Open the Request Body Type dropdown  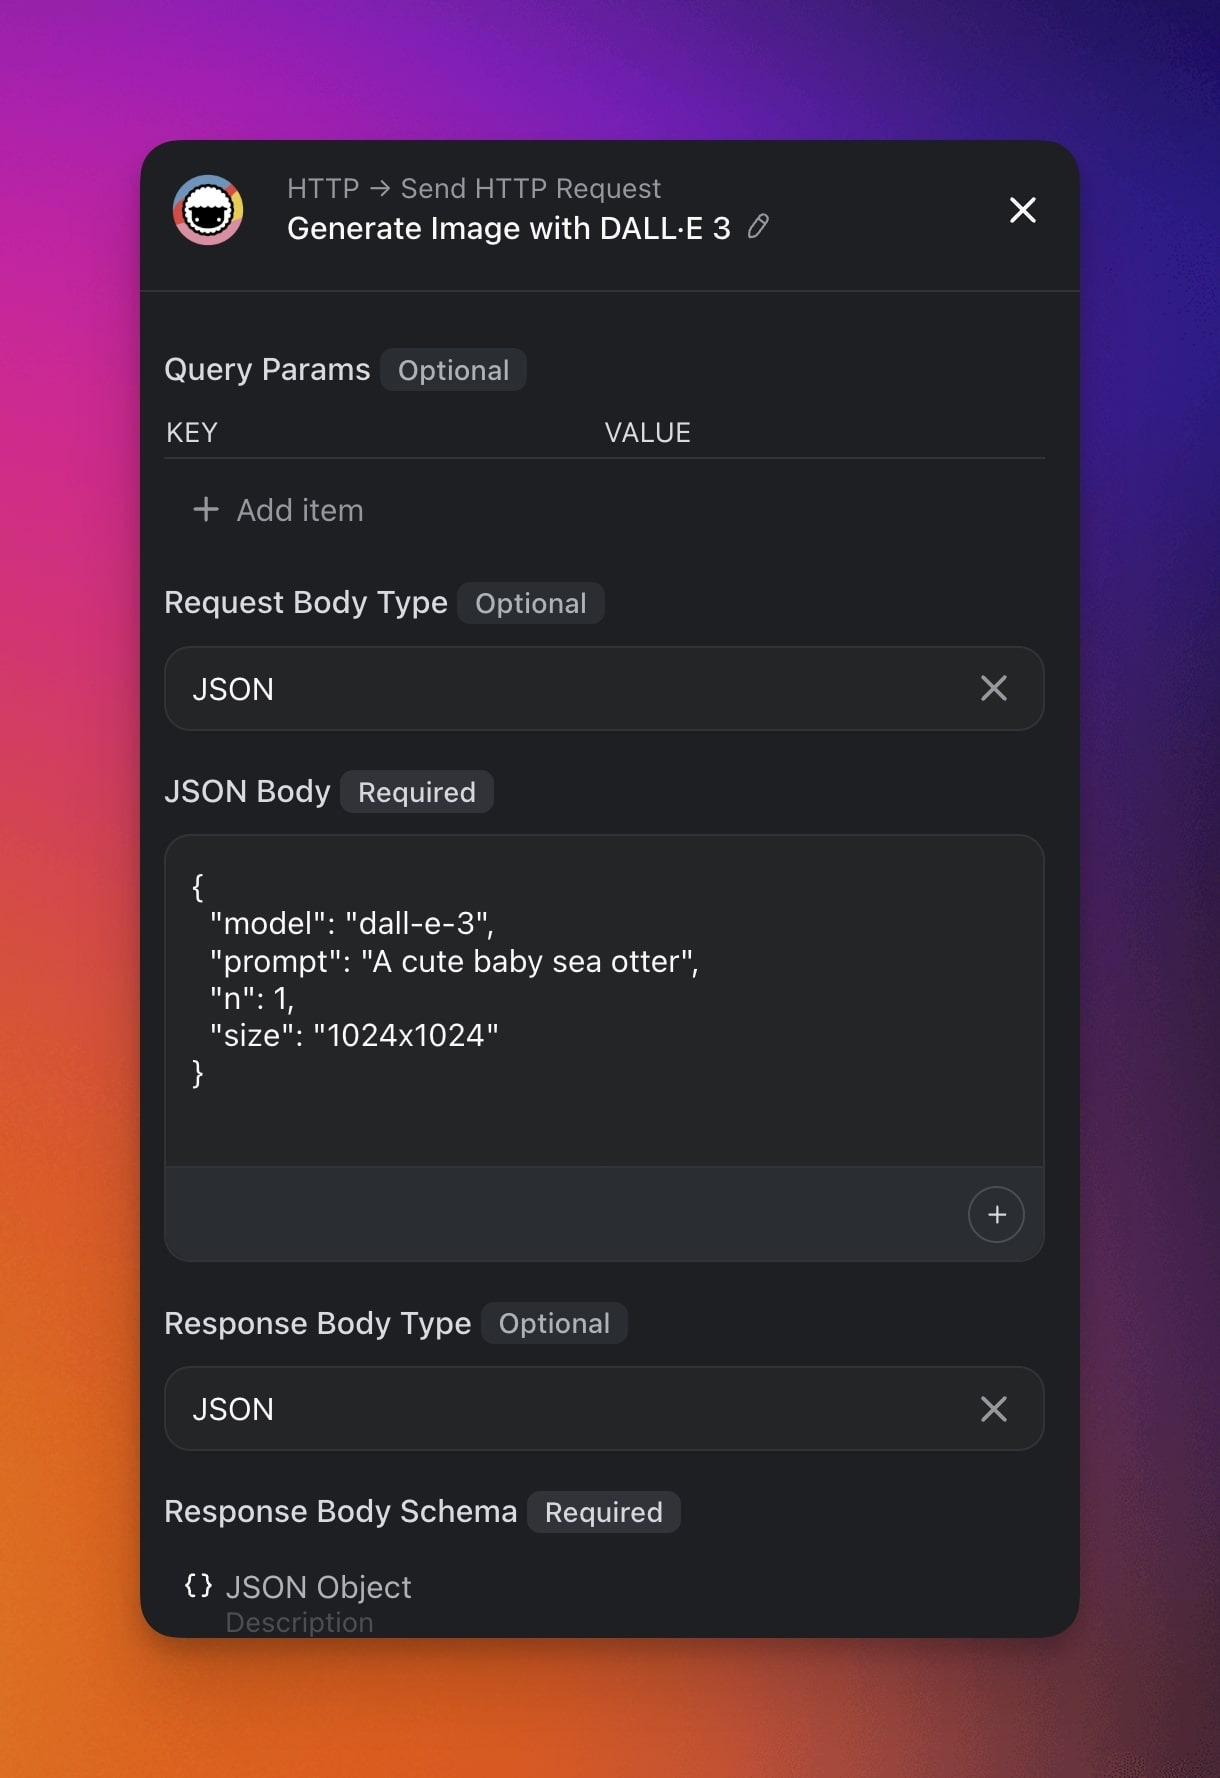(x=570, y=688)
